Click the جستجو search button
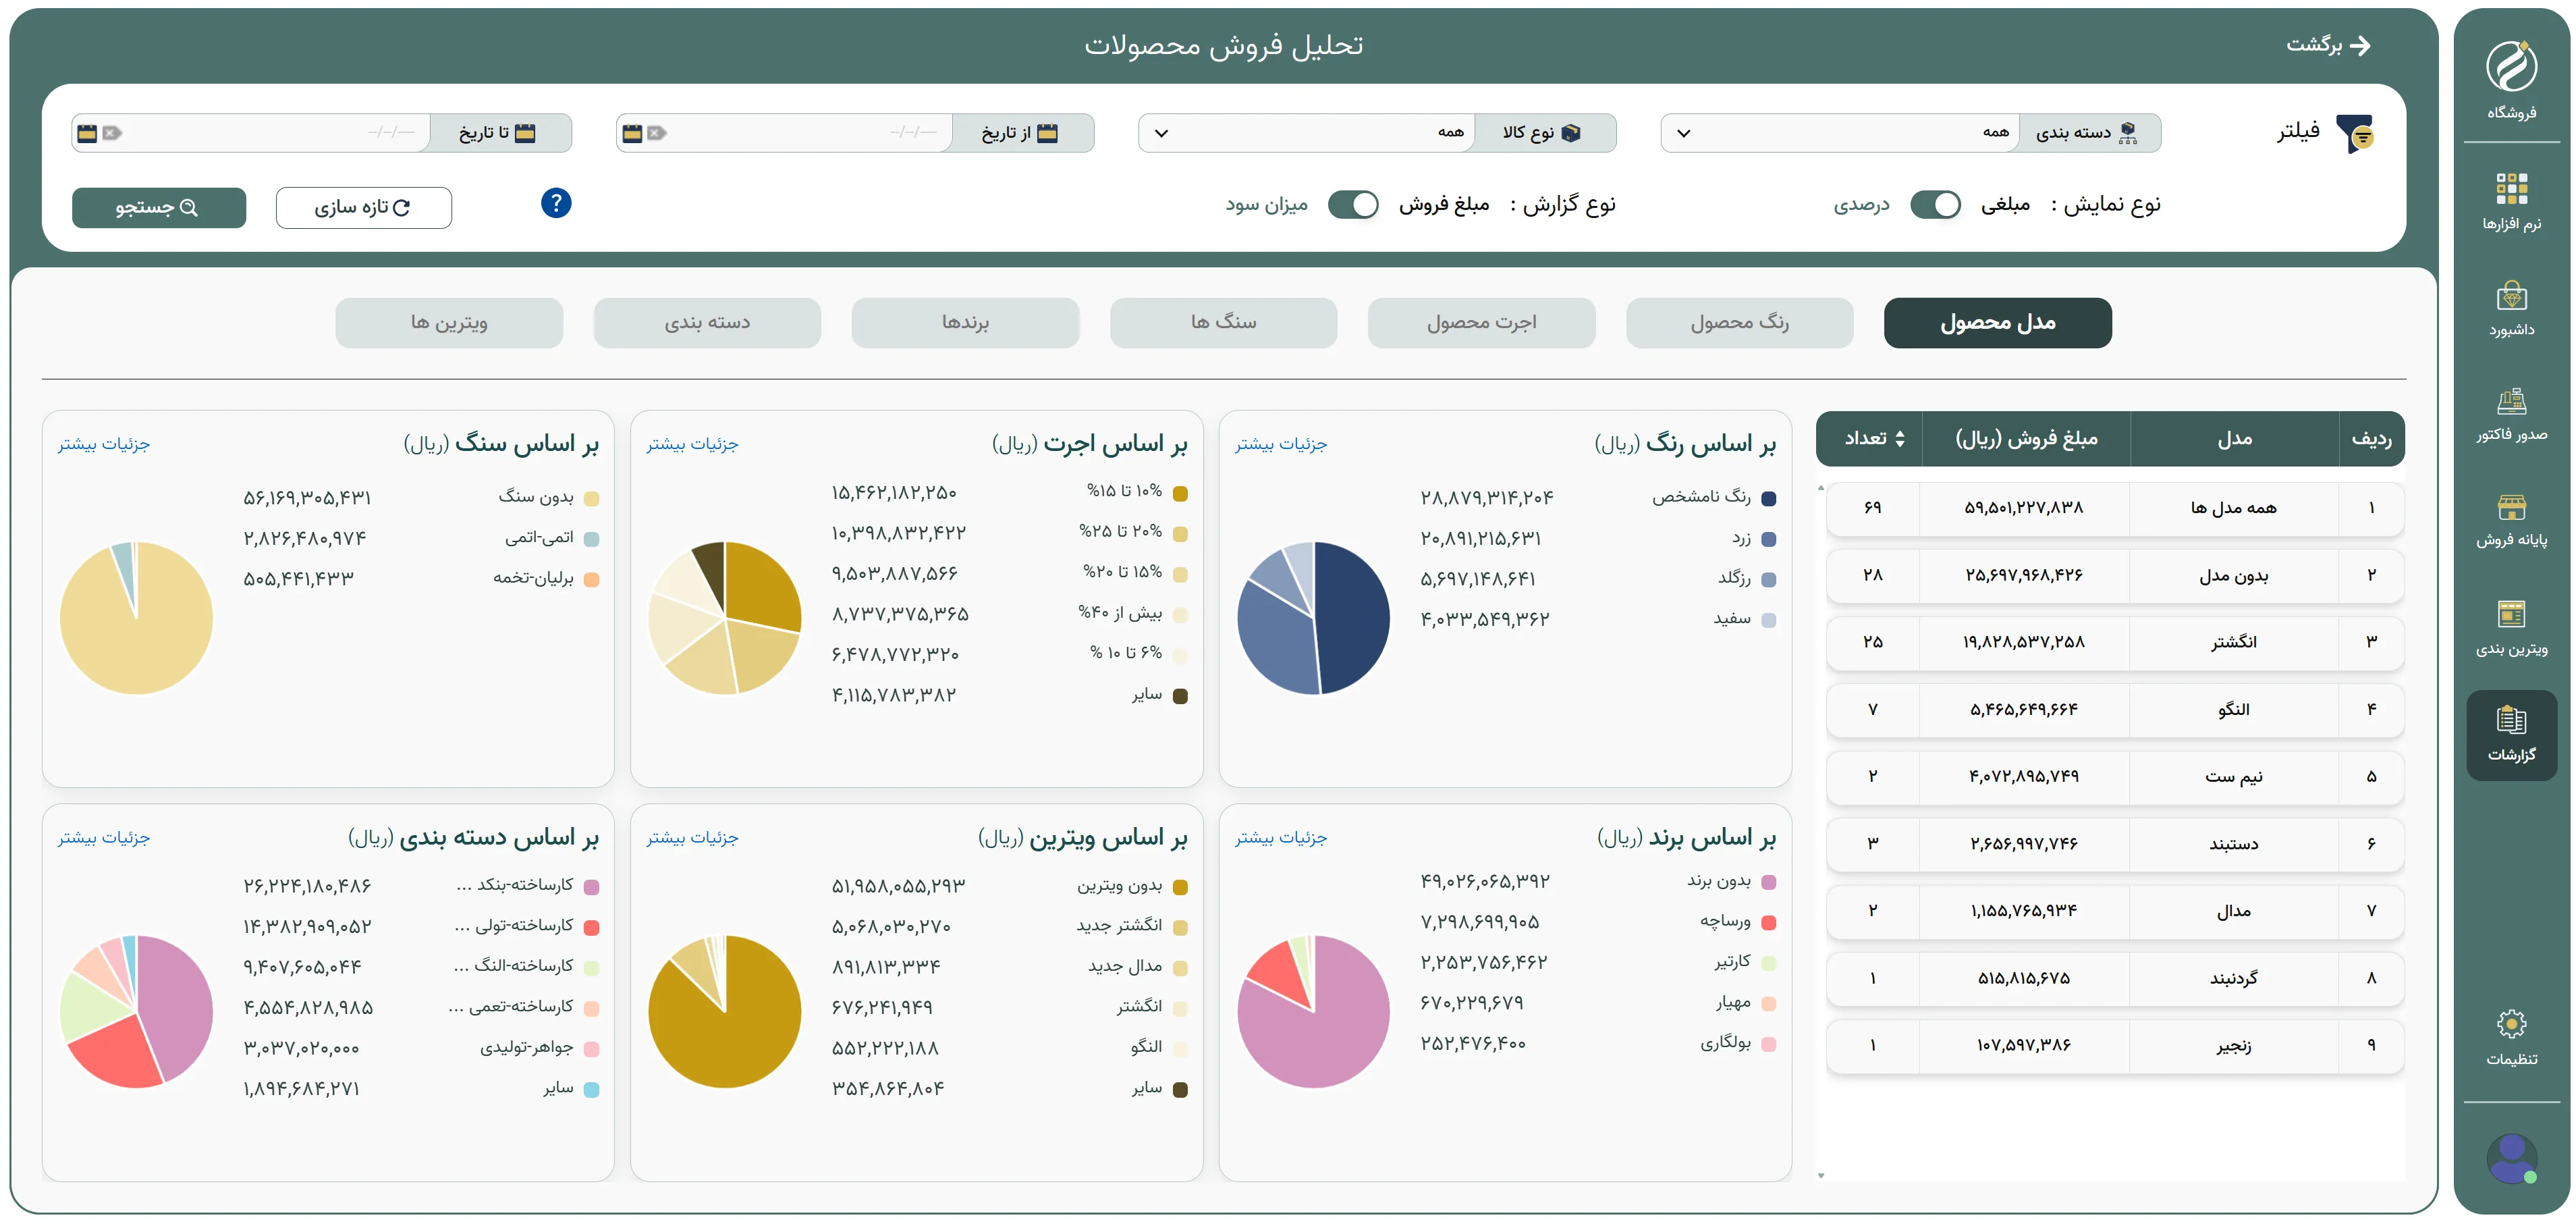The width and height of the screenshot is (2576, 1222). point(158,207)
